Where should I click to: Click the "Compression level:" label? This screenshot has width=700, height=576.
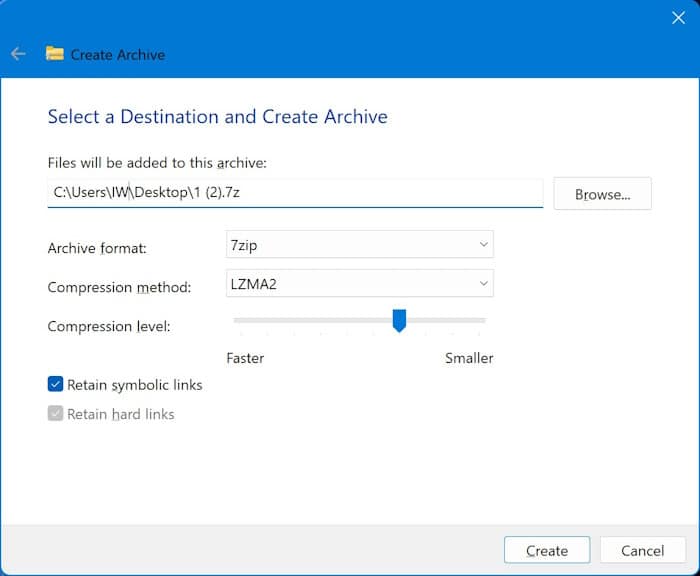(x=109, y=326)
